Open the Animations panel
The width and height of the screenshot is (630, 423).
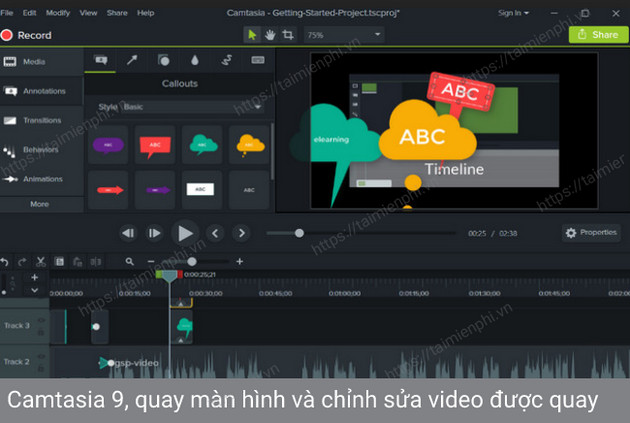(41, 179)
